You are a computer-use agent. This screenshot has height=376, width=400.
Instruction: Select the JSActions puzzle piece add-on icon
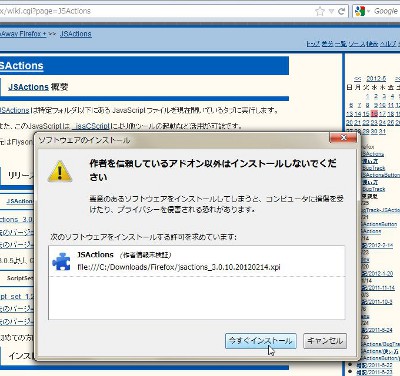tap(61, 261)
